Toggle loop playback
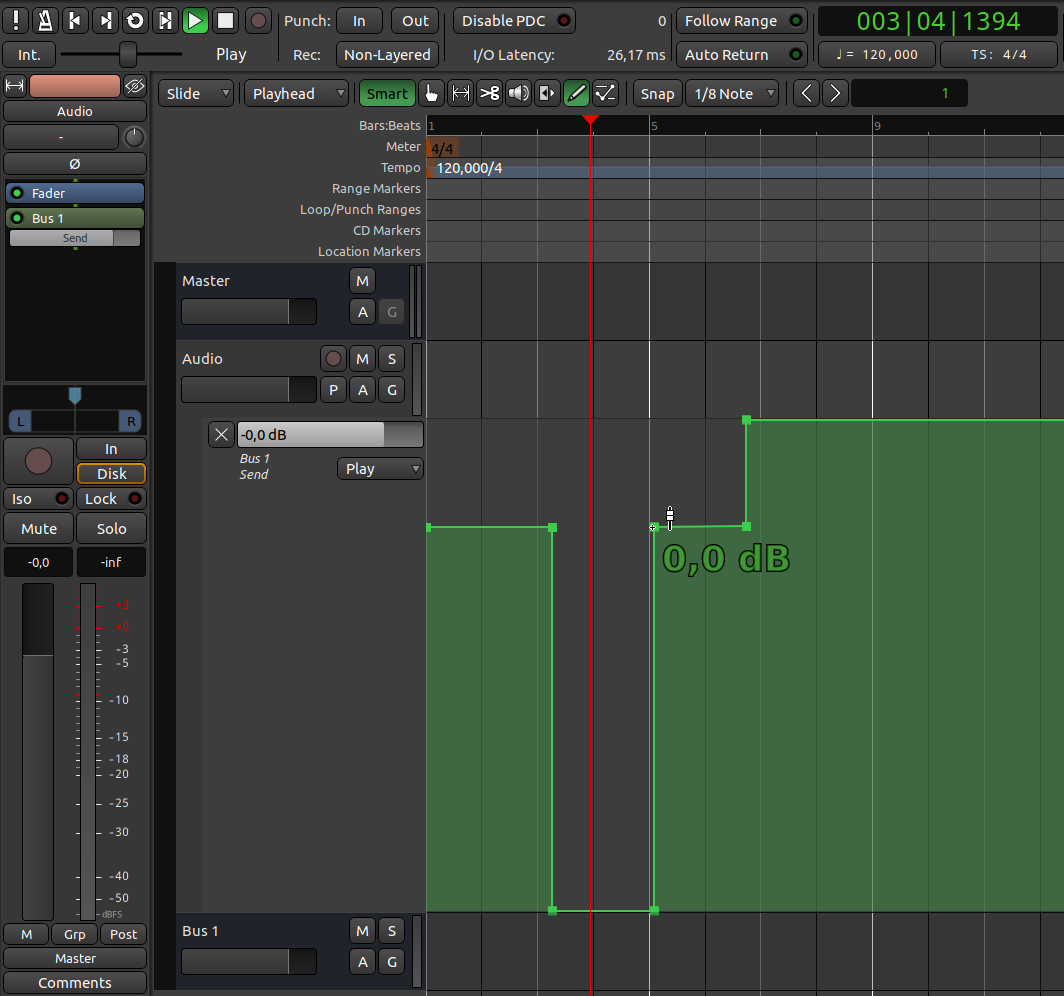This screenshot has width=1064, height=996. 135,20
